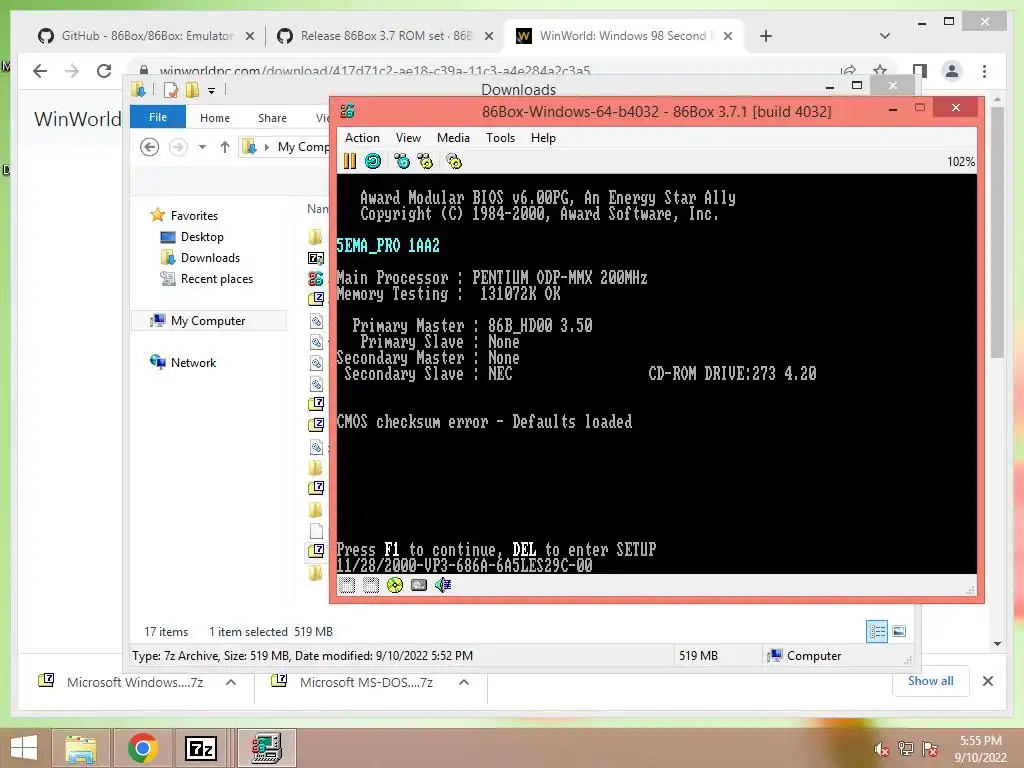
Task: Expand the My Computer breadcrumb arrow in address bar
Action: pos(266,148)
